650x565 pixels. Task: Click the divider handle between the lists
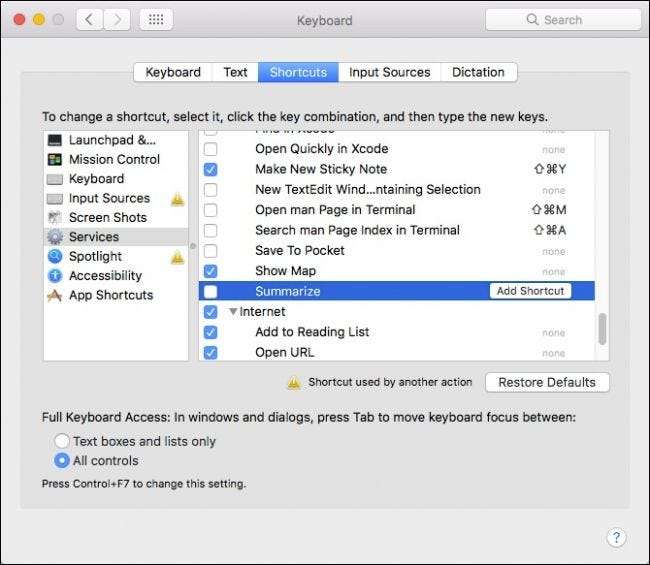pyautogui.click(x=193, y=246)
